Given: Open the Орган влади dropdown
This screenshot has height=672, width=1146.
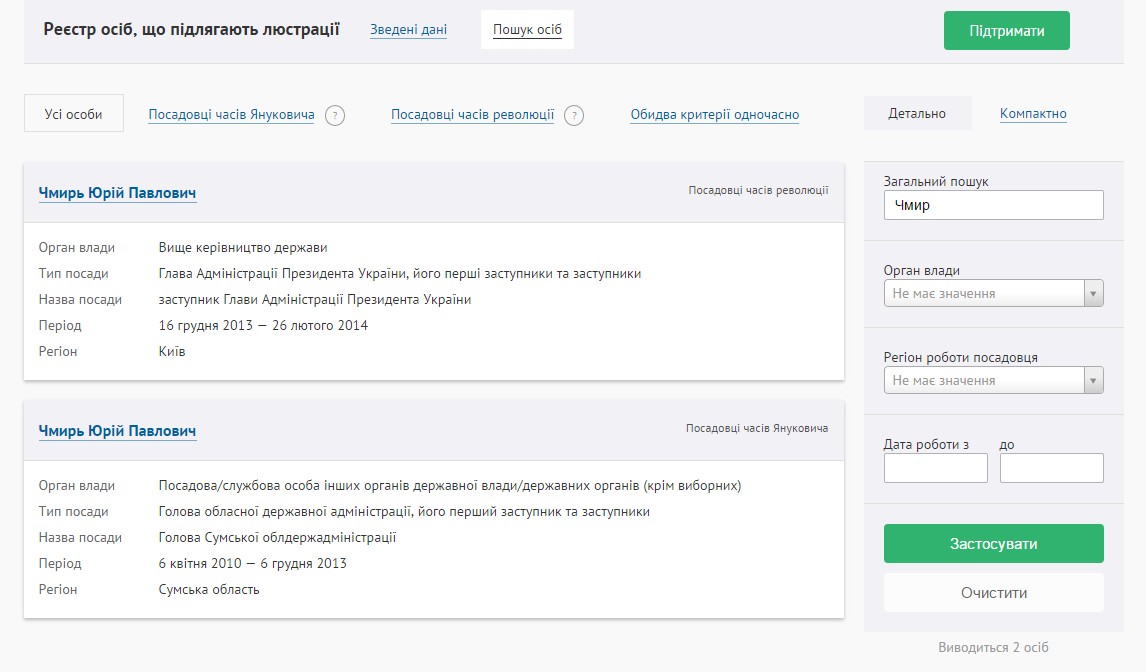Looking at the screenshot, I should [993, 294].
